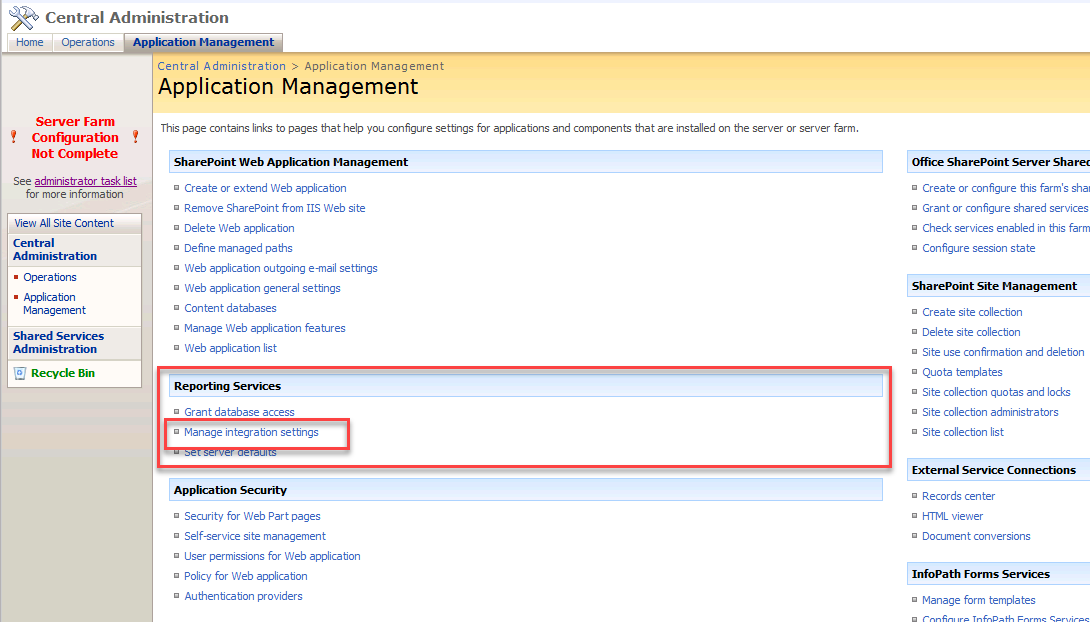
Task: Open Create site collection
Action: point(973,312)
